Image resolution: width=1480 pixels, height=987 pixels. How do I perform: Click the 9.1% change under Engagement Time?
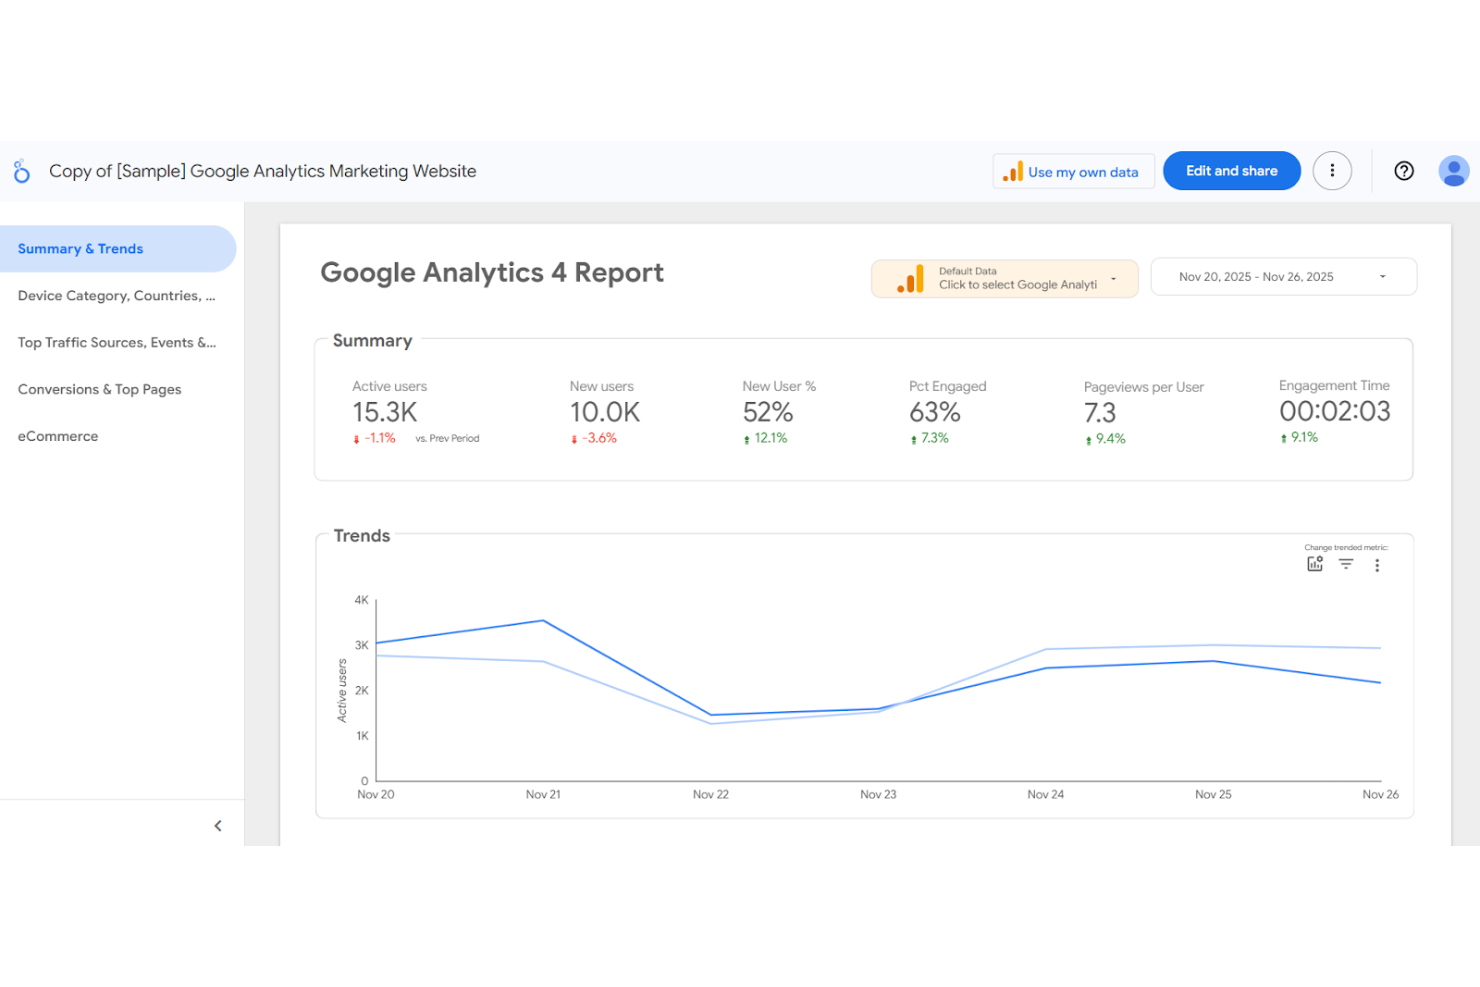tap(1299, 437)
